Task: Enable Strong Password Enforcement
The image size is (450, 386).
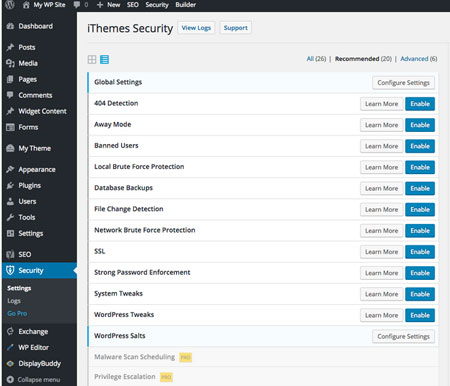Action: click(x=420, y=273)
